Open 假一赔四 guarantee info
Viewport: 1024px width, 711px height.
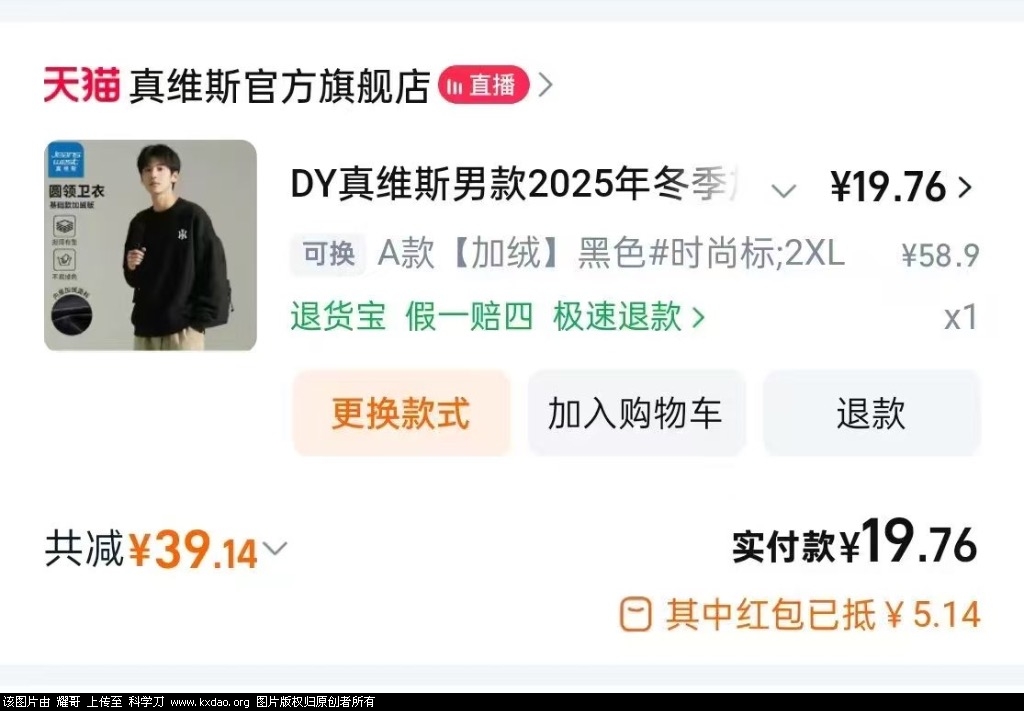tap(469, 317)
